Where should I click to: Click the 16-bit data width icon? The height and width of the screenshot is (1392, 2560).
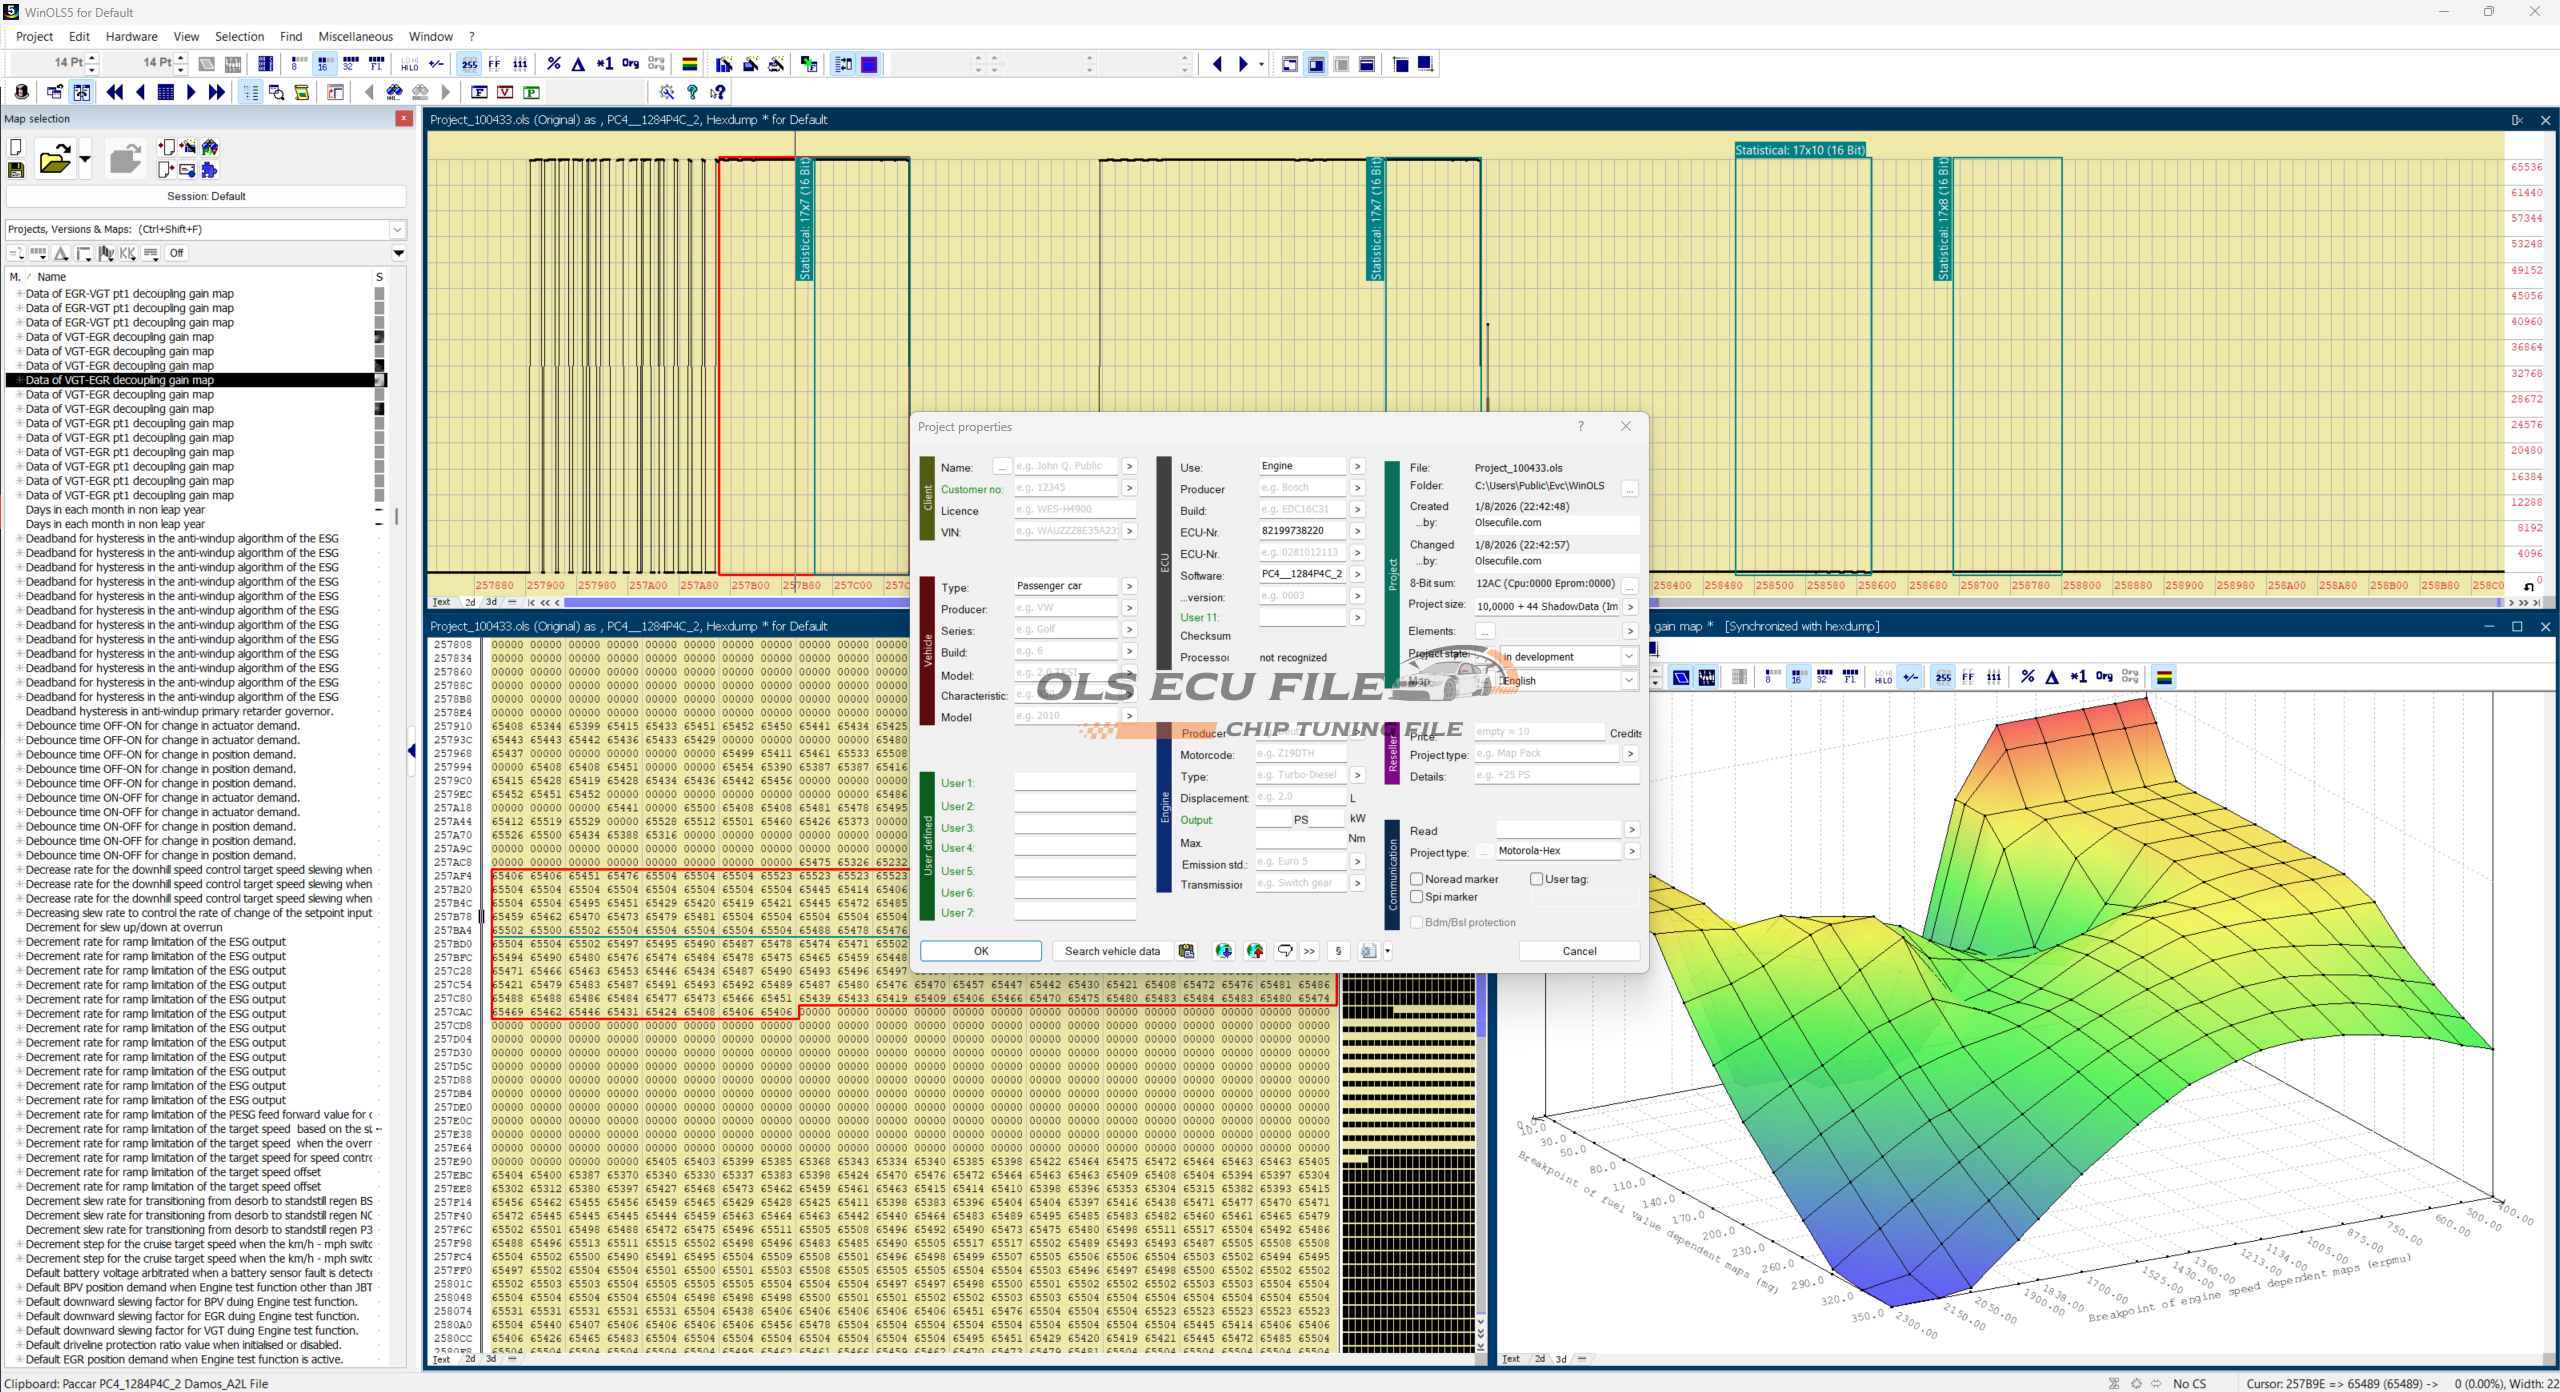(323, 64)
